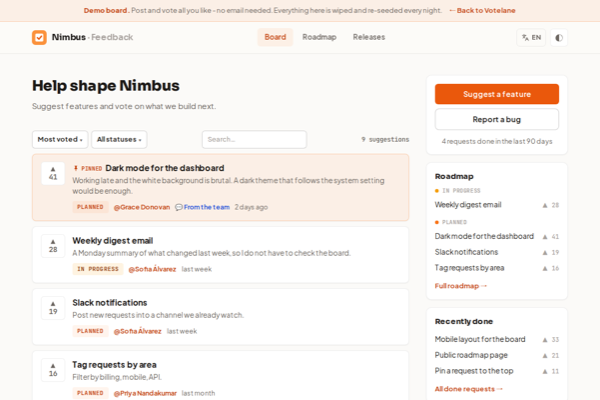600x400 pixels.
Task: Open the Tag requests by area suggestion title
Action: pyautogui.click(x=114, y=365)
